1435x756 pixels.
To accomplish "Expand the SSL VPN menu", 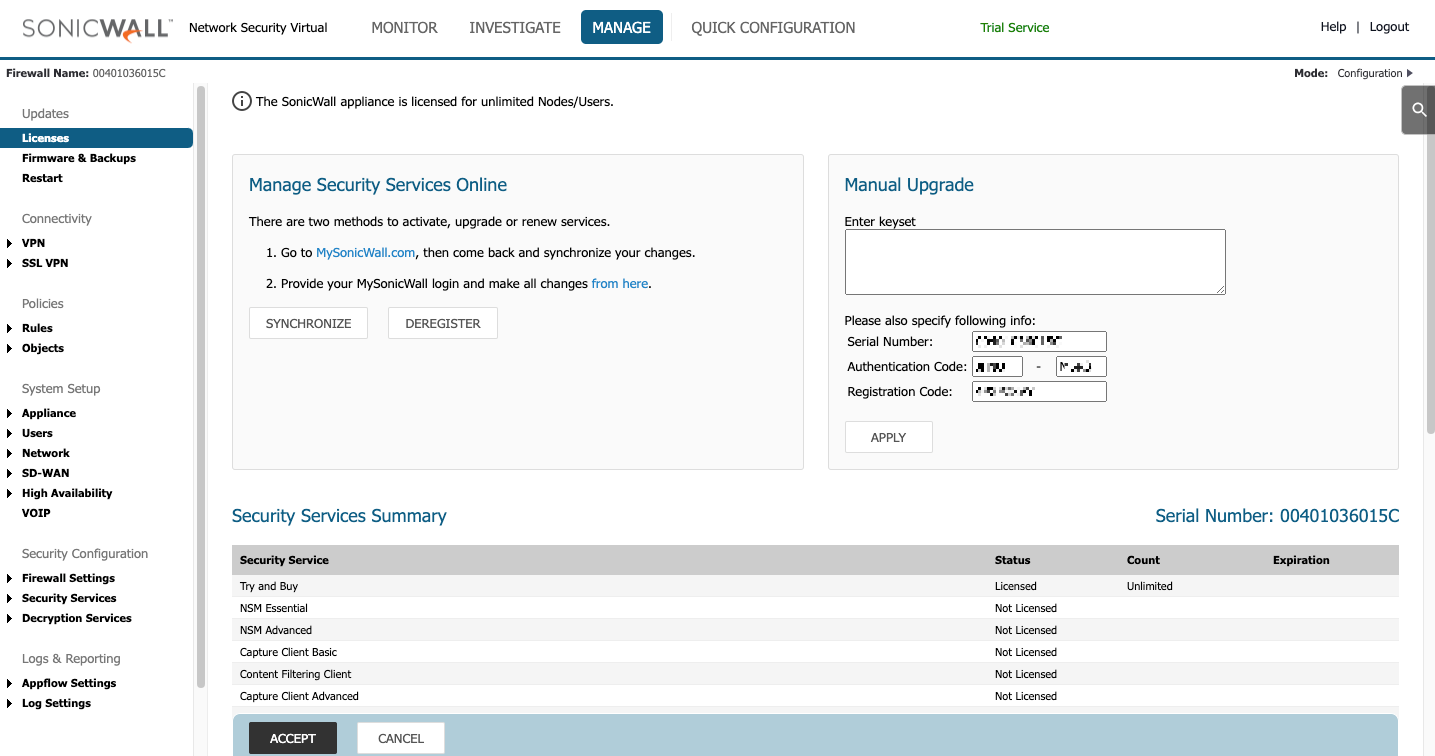I will [x=10, y=263].
